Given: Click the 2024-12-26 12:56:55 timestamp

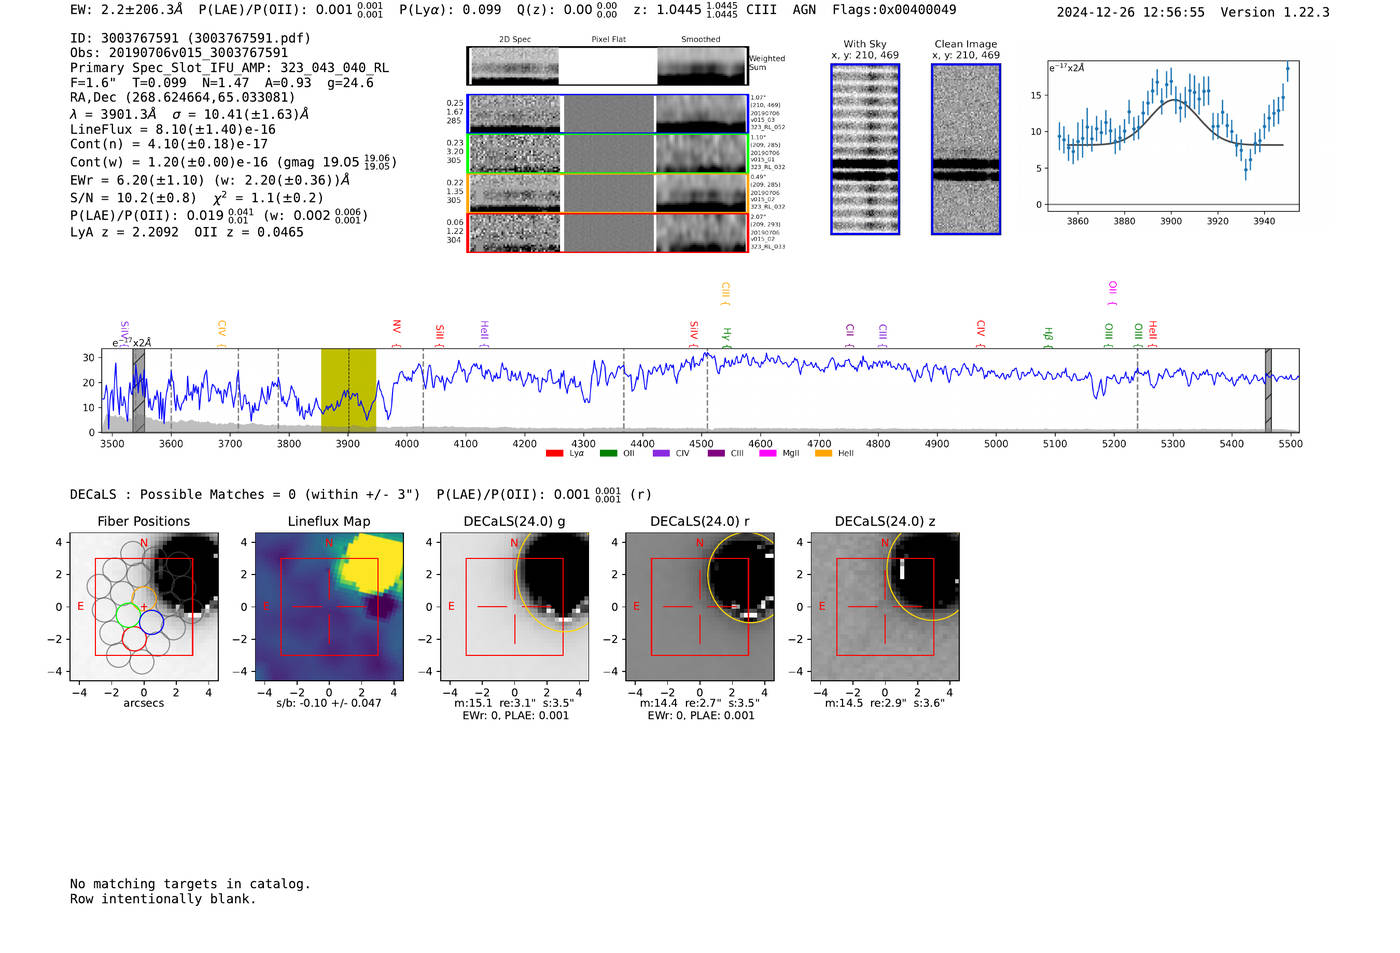Looking at the screenshot, I should pos(1131,12).
